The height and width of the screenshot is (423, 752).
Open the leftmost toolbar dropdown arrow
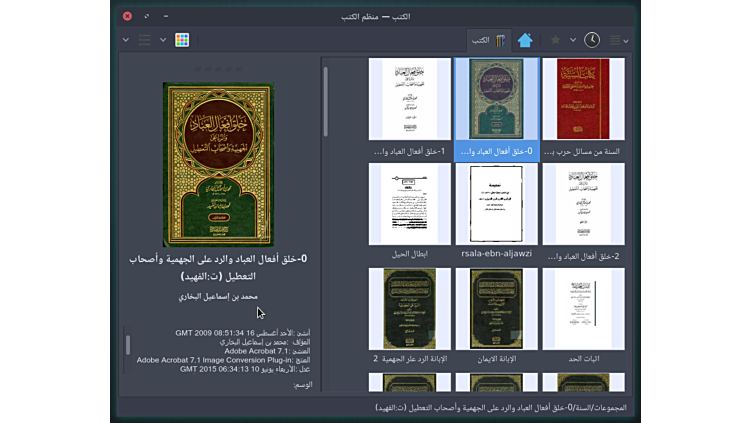[x=126, y=40]
